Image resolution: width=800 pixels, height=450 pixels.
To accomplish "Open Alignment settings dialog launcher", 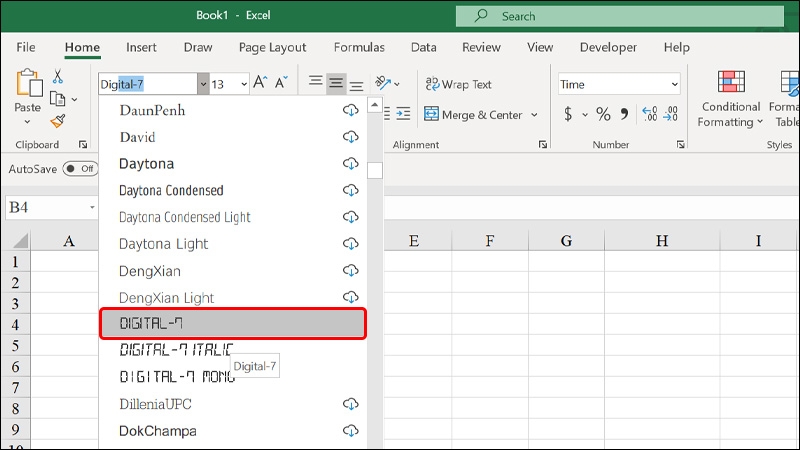I will pos(543,145).
